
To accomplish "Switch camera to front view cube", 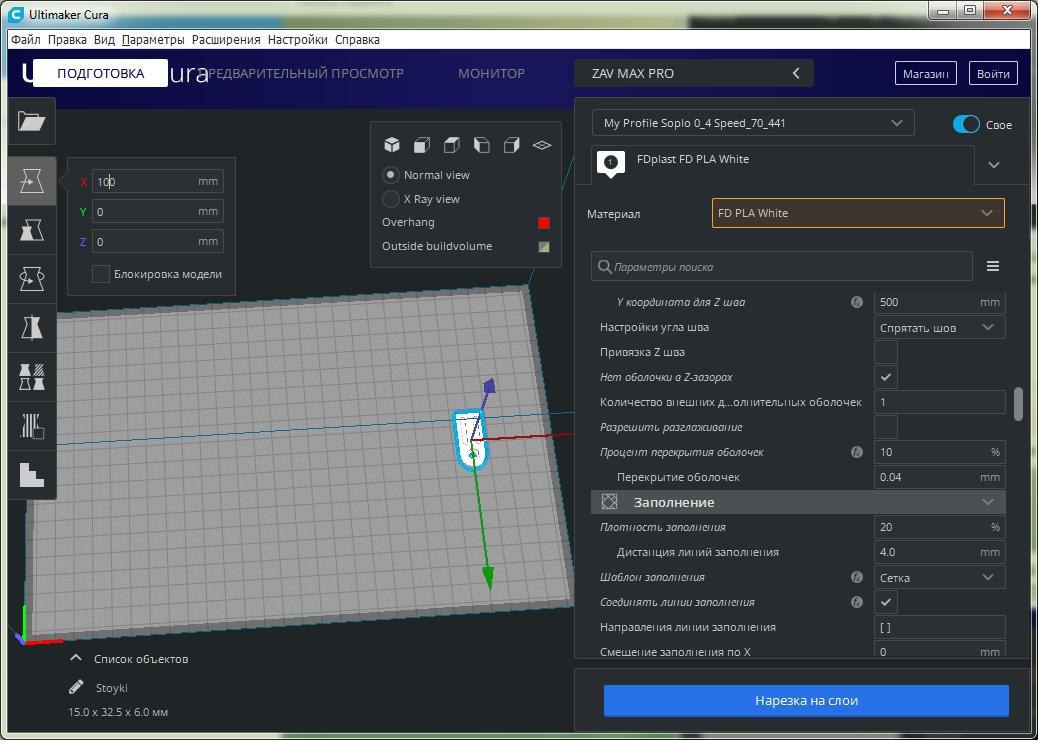I will coord(422,145).
